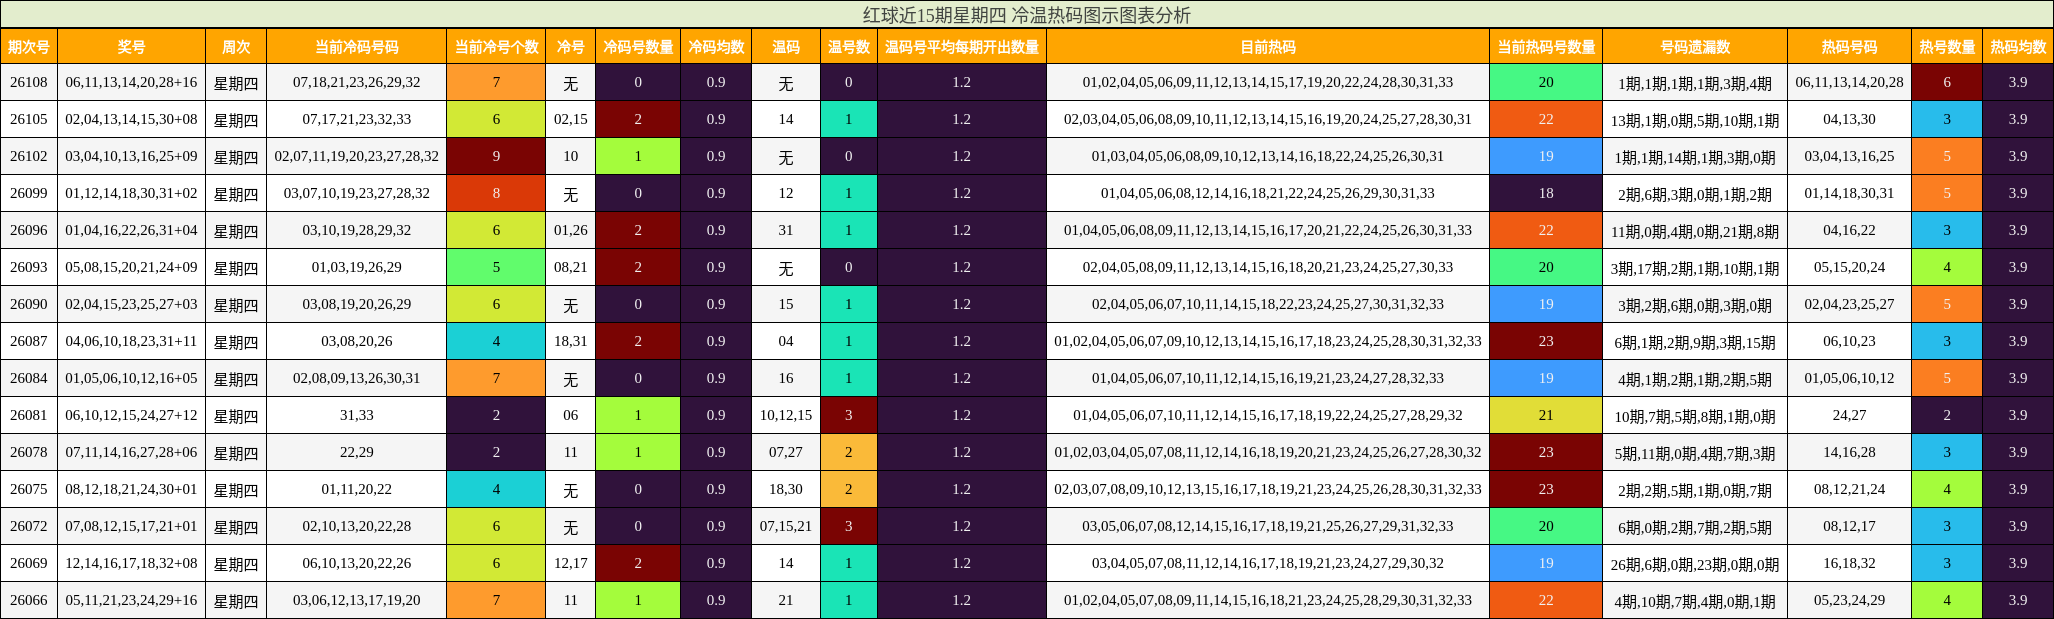Select warm code cell 07,15,21
Screen dimensions: 2054x619
point(786,526)
